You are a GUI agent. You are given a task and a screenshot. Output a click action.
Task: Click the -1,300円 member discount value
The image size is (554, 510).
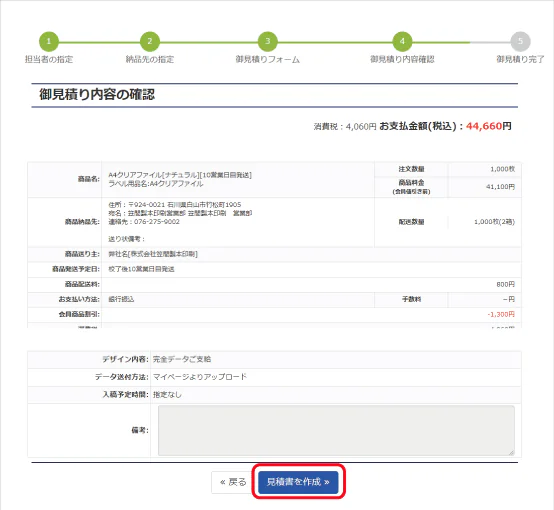(501, 314)
